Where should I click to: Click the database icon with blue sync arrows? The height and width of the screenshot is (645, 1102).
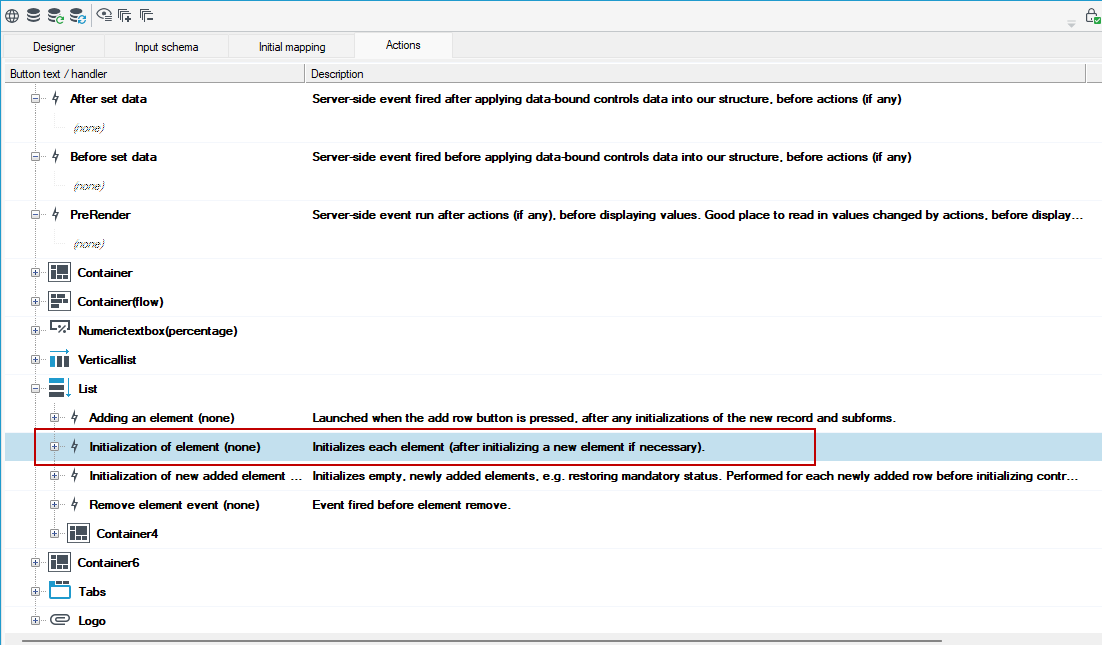coord(78,15)
